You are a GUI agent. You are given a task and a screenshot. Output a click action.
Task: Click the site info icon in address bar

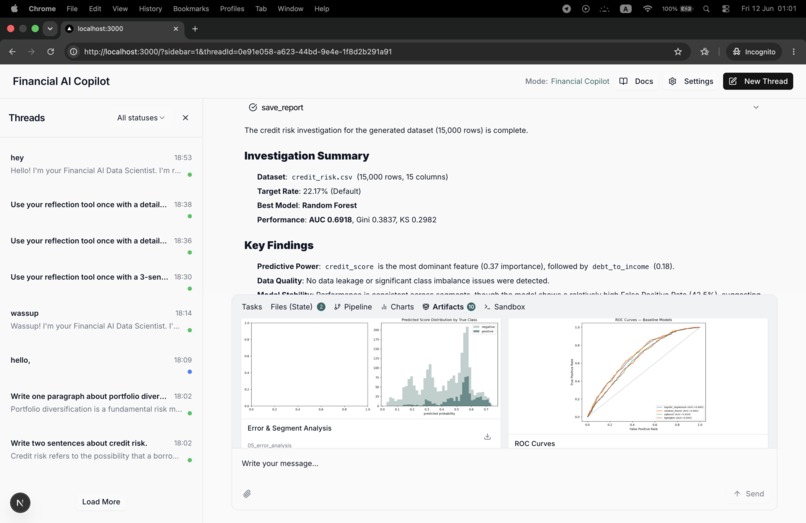[74, 51]
